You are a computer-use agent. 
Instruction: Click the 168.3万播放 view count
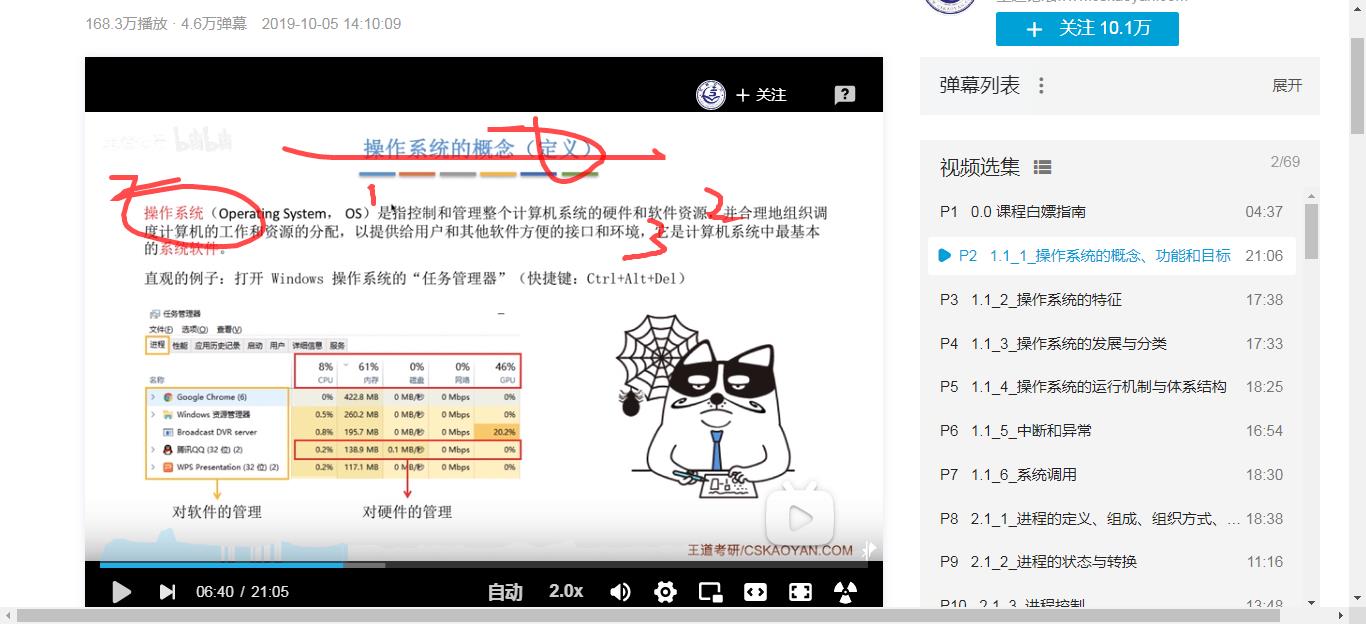126,23
